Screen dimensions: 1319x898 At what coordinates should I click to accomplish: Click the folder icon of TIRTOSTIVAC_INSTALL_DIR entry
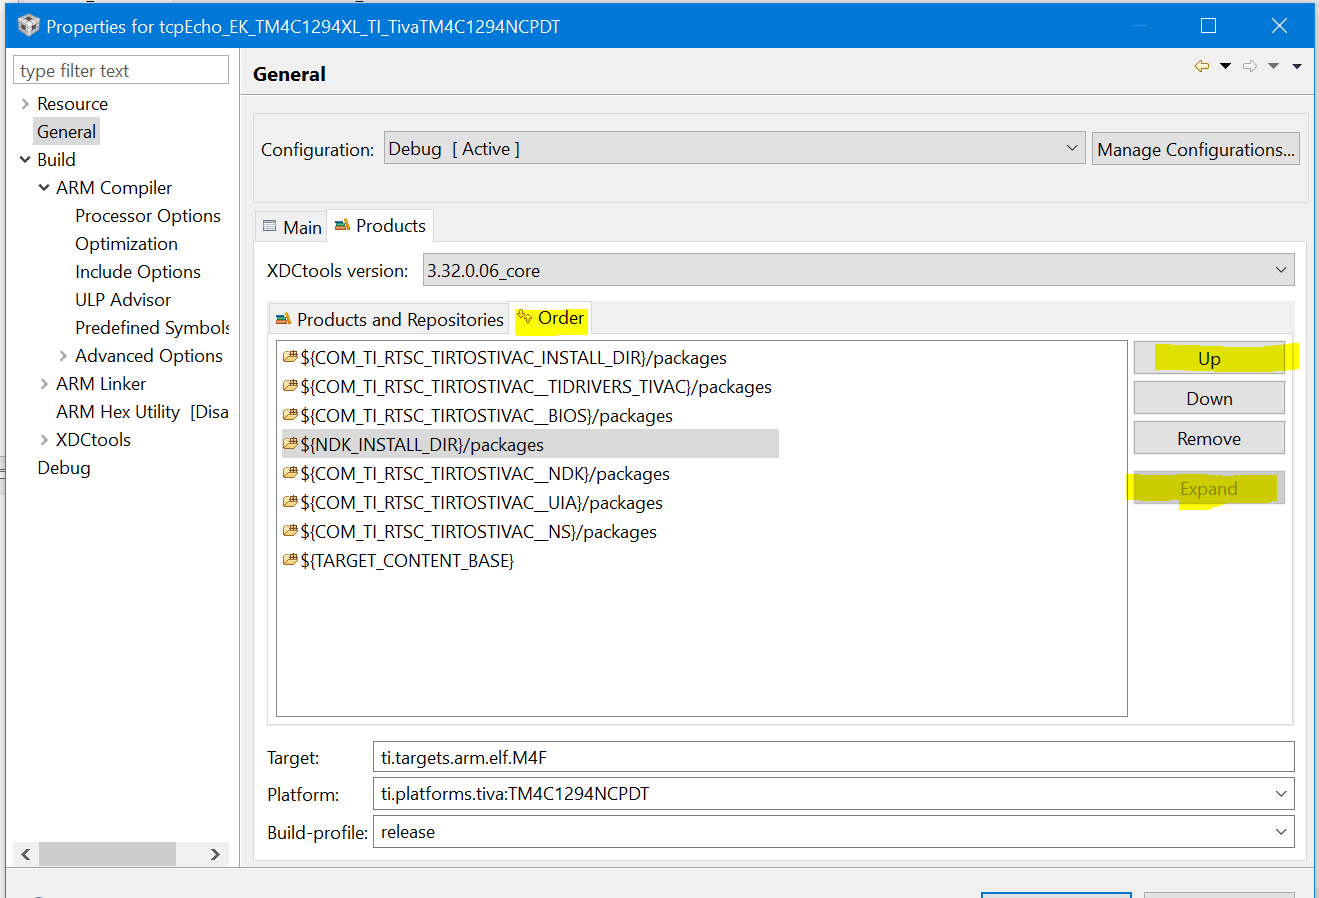pos(290,357)
